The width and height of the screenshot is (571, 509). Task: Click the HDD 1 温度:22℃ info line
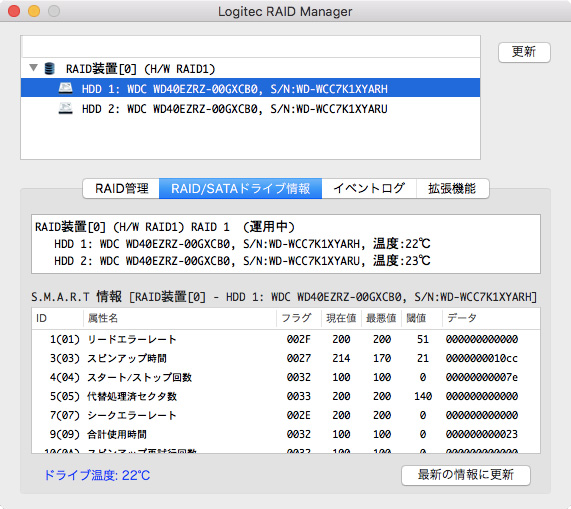click(242, 244)
